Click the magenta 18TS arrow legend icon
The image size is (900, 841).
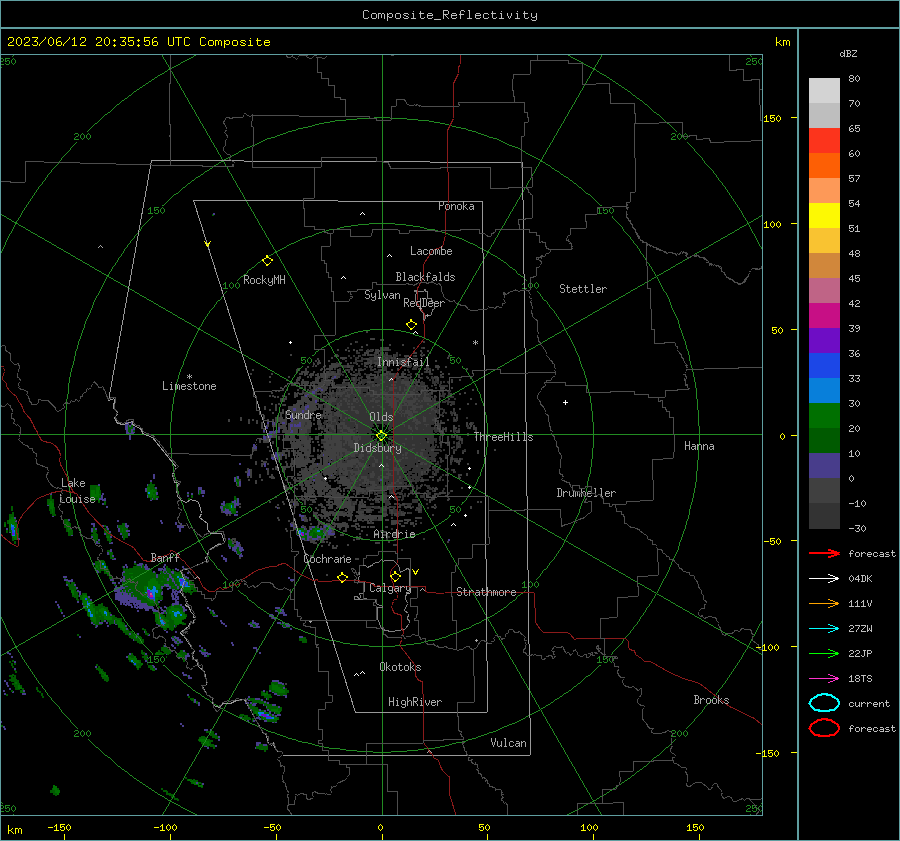tap(824, 679)
